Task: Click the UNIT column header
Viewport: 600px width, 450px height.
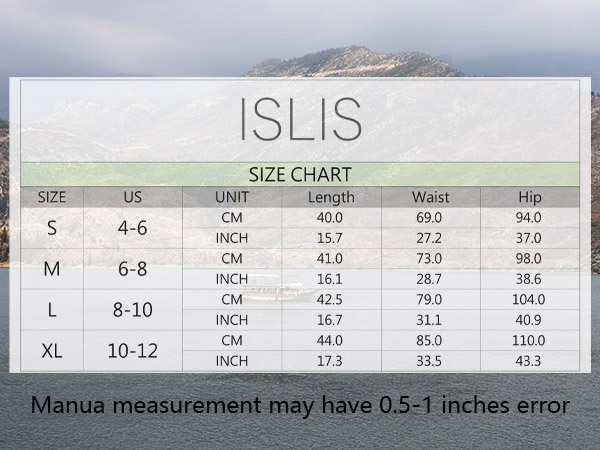Action: click(232, 197)
